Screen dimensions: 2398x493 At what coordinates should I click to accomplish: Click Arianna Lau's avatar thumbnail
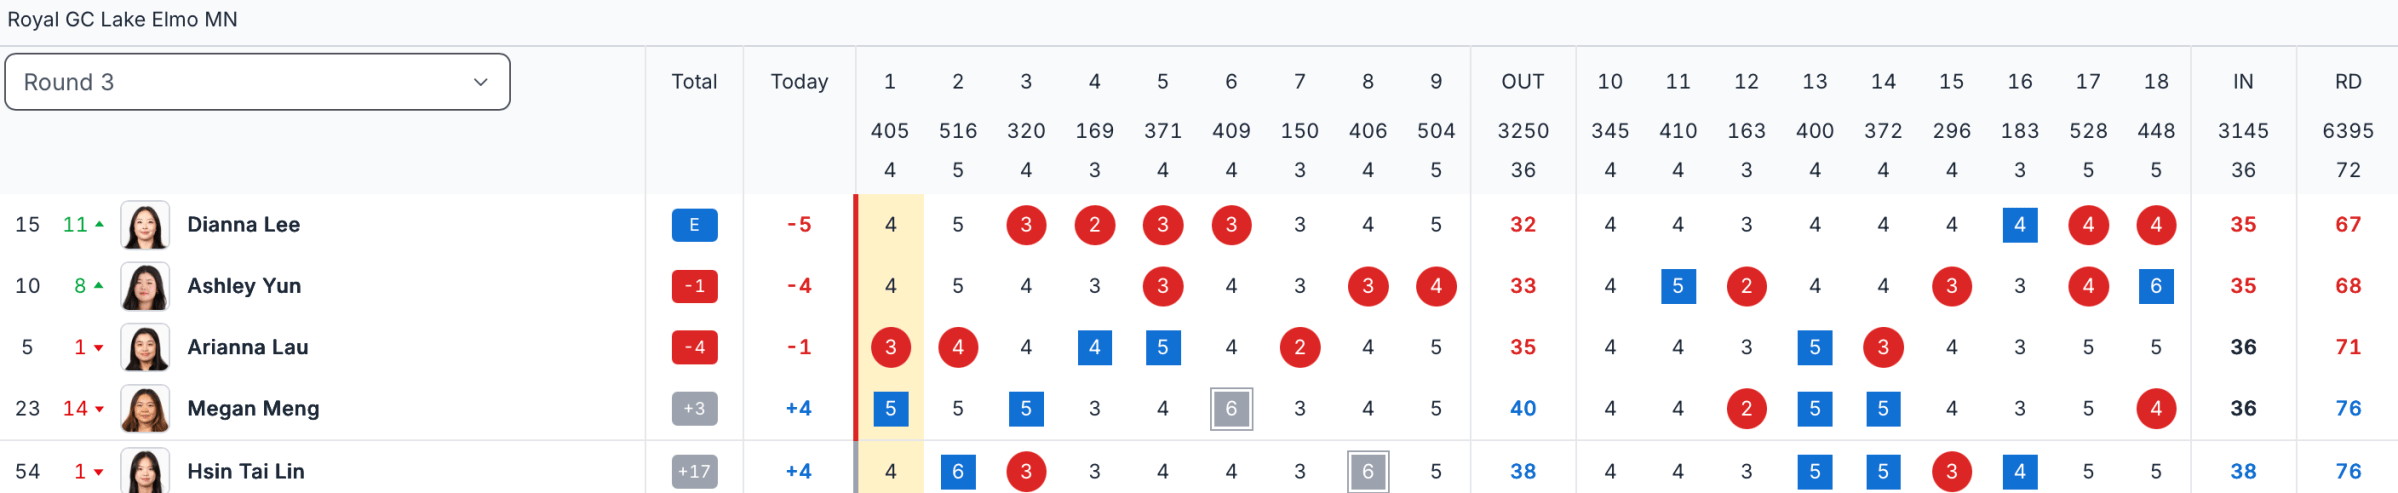click(x=145, y=347)
